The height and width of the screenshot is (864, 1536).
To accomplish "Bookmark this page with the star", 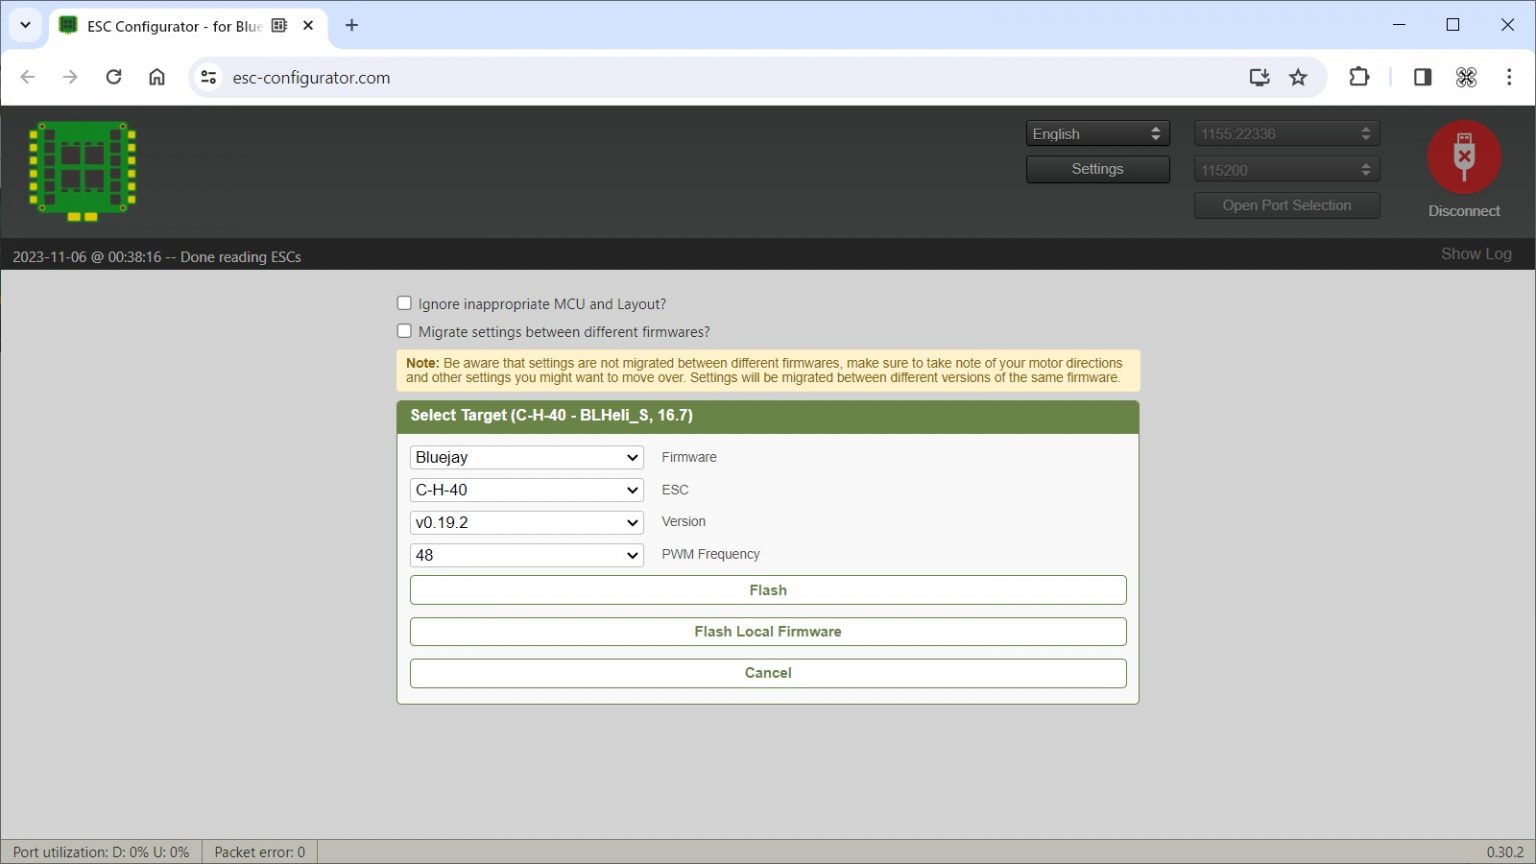I will pyautogui.click(x=1298, y=77).
